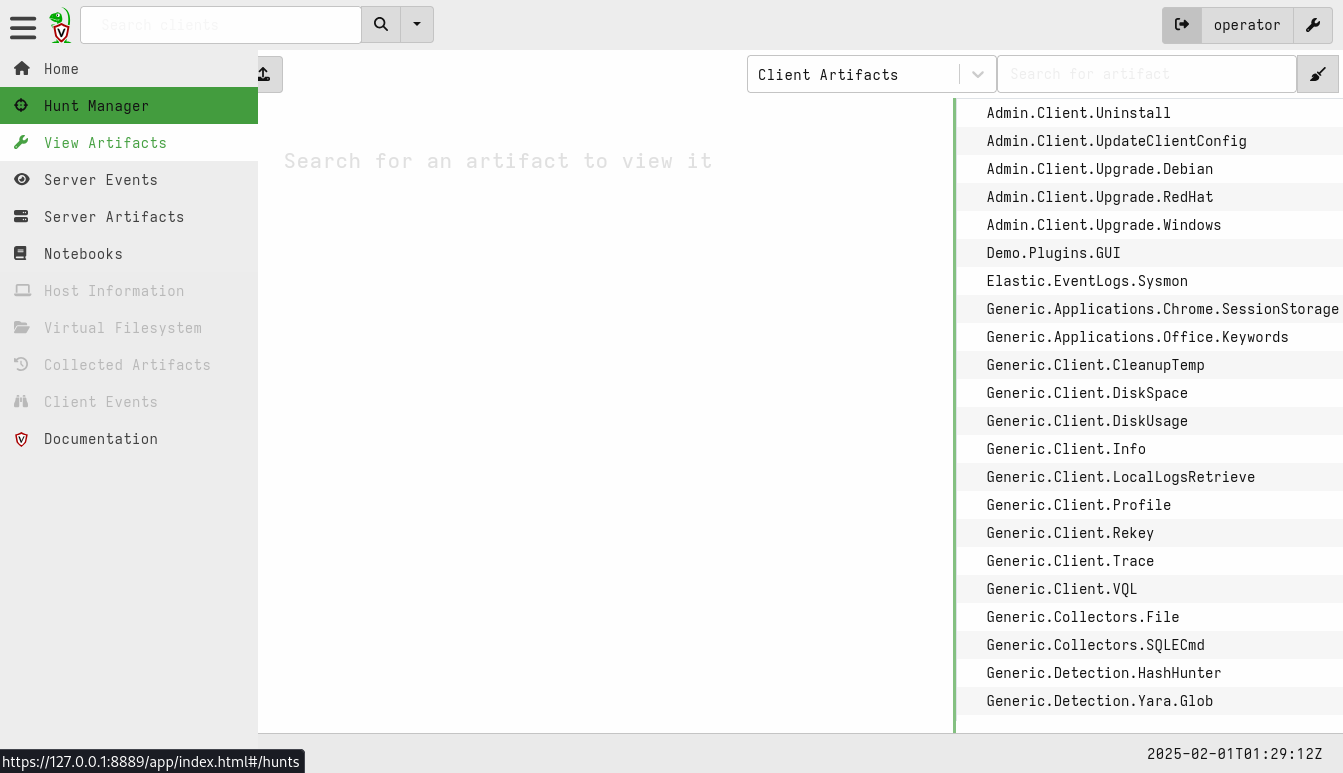Select Generic.Client.Rekey artifact

[1150, 533]
